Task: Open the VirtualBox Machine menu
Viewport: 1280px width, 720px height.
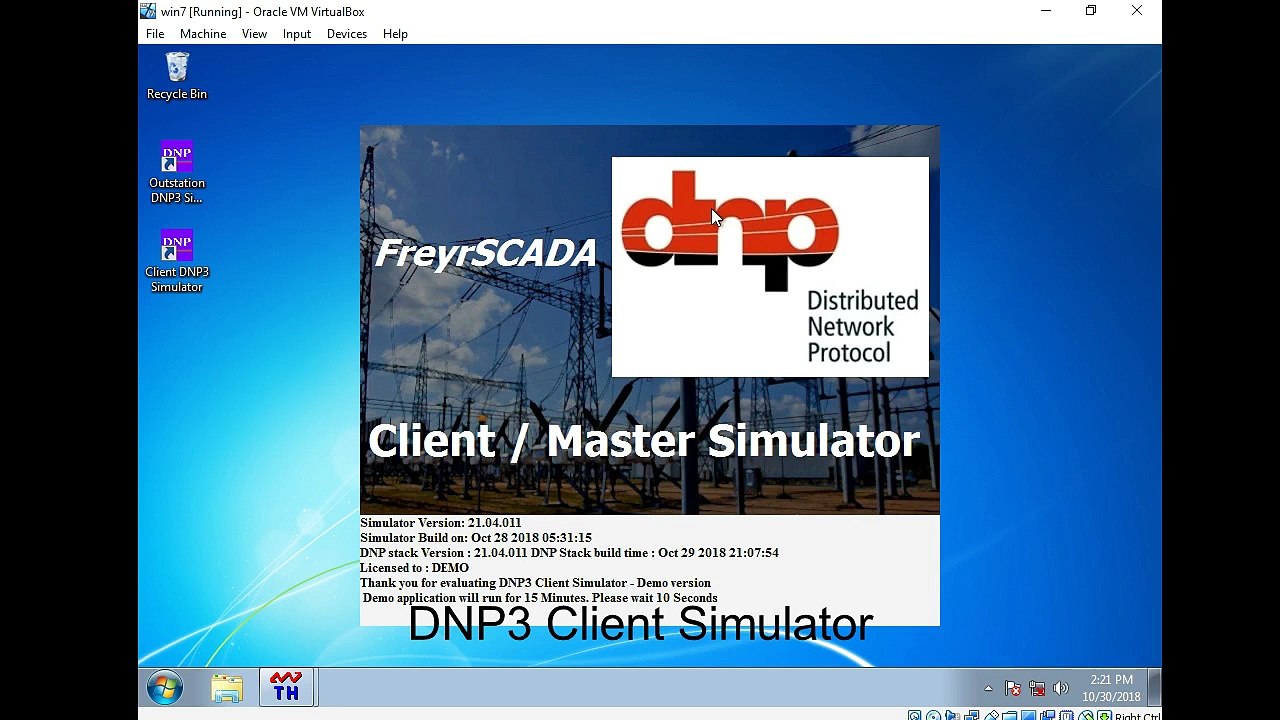Action: [203, 34]
